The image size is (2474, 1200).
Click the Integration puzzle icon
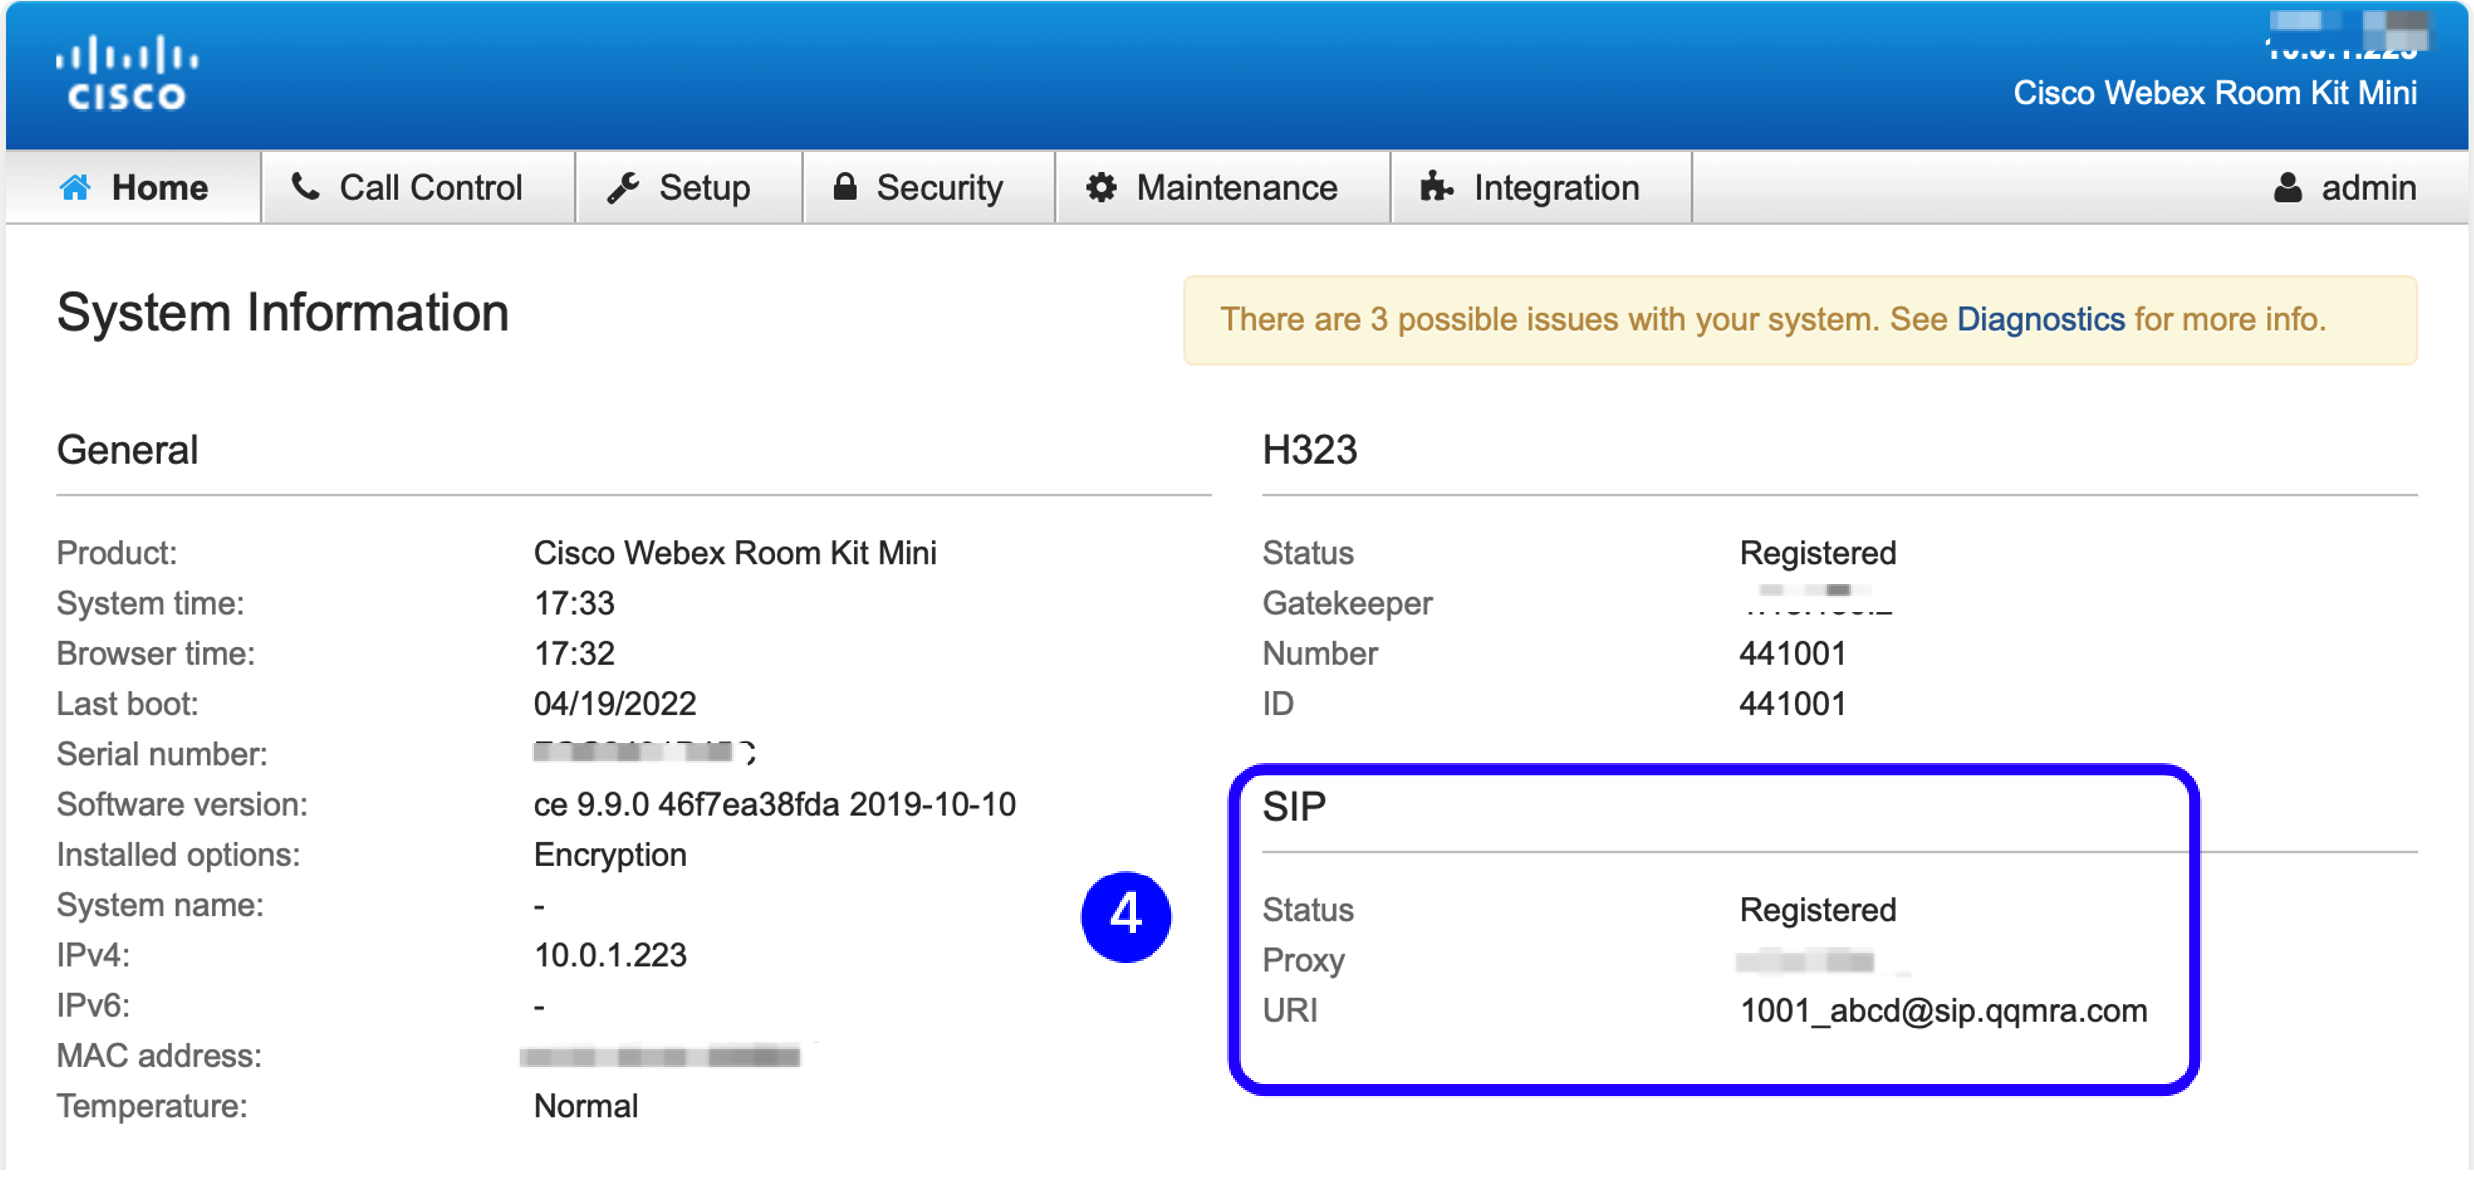click(x=1436, y=186)
